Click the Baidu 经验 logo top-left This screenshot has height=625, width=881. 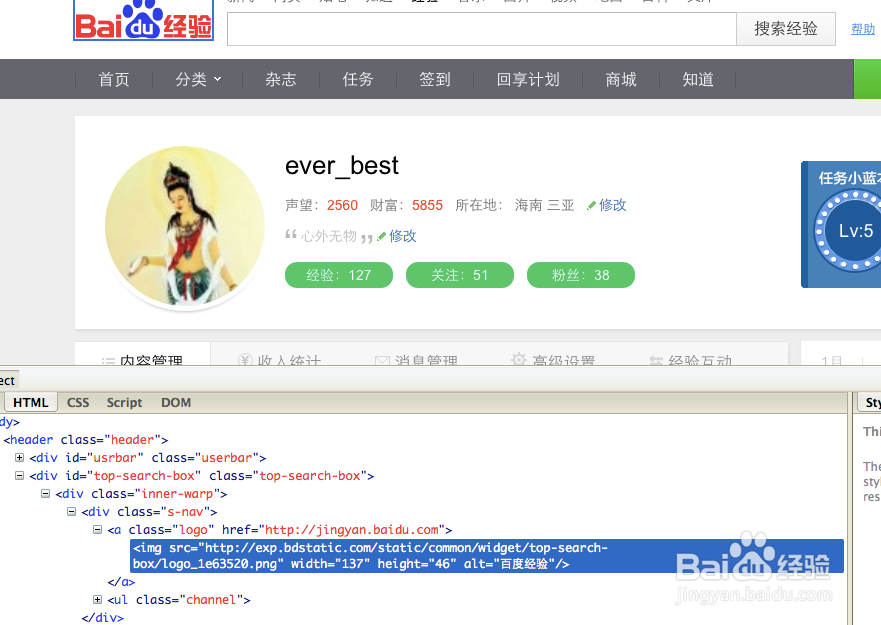[x=142, y=20]
